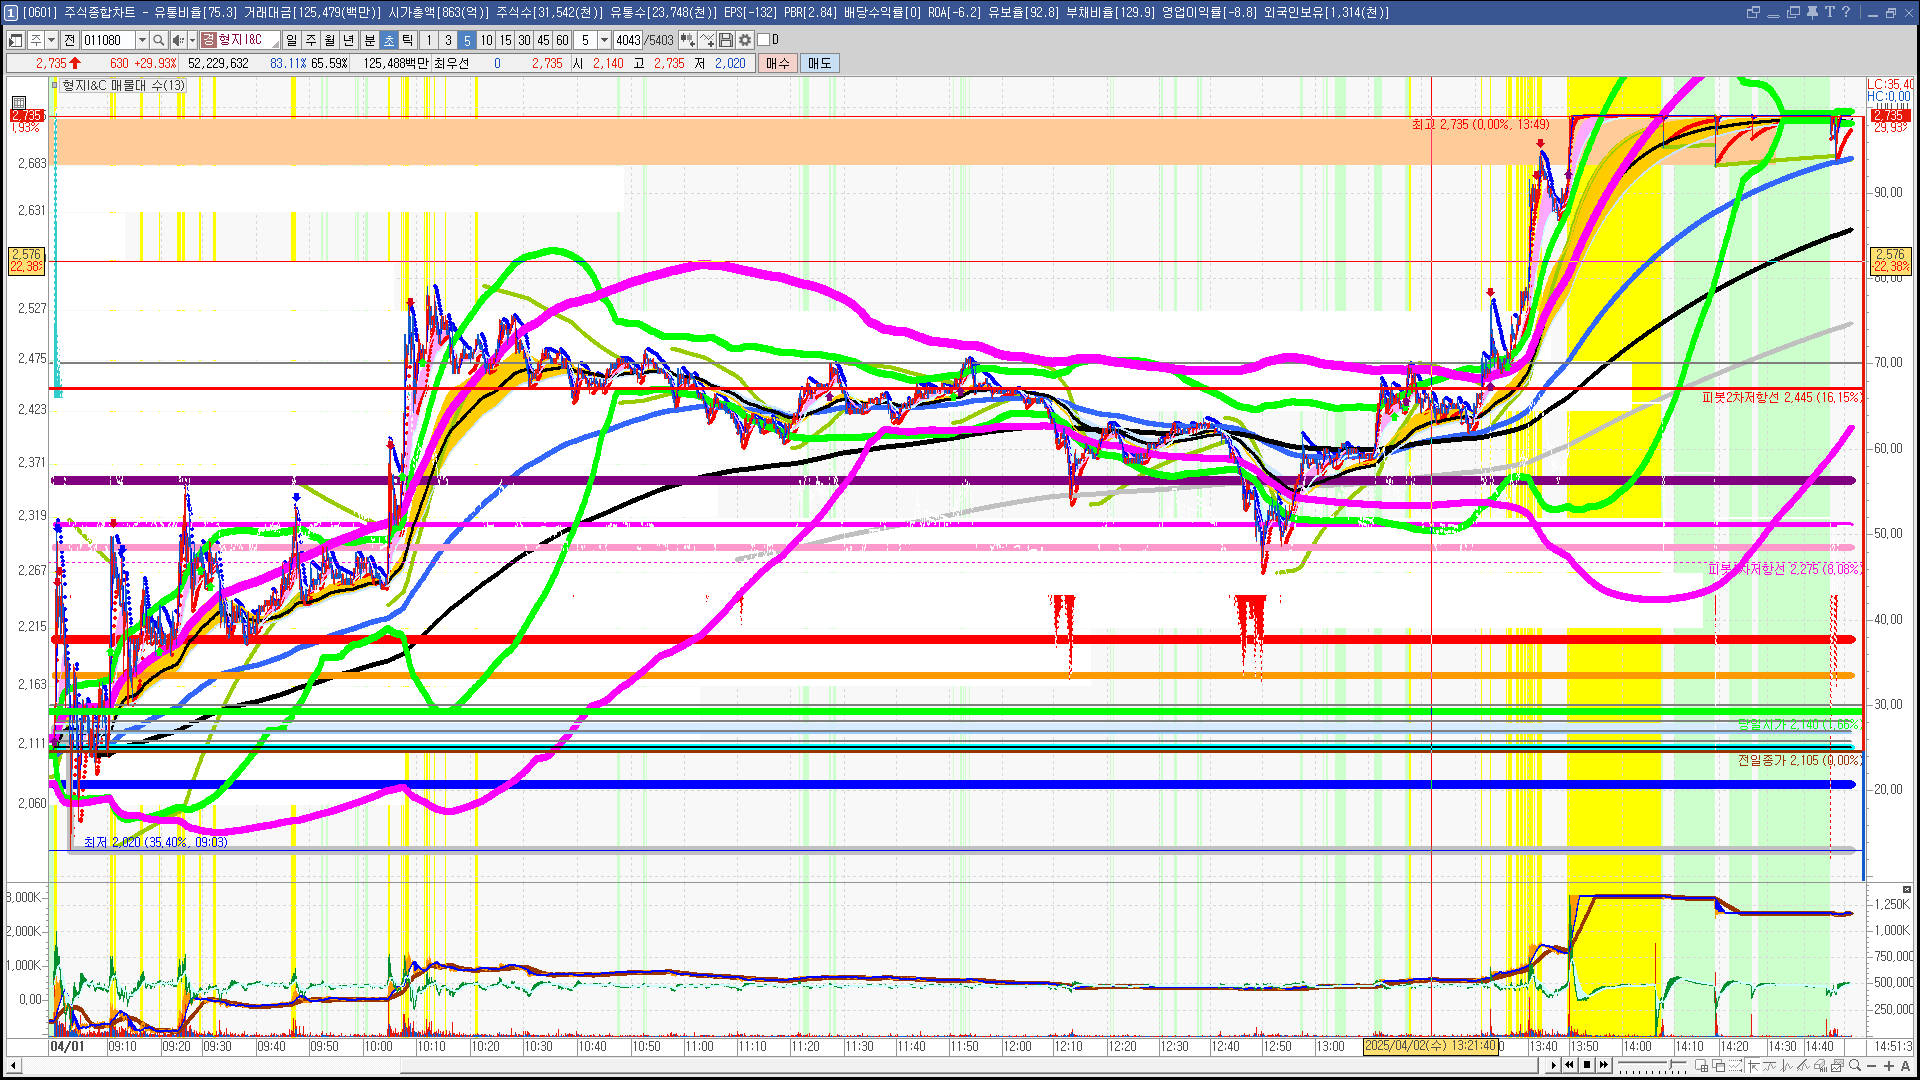Click the 매도 sell button
1920x1080 pixels.
[x=820, y=63]
